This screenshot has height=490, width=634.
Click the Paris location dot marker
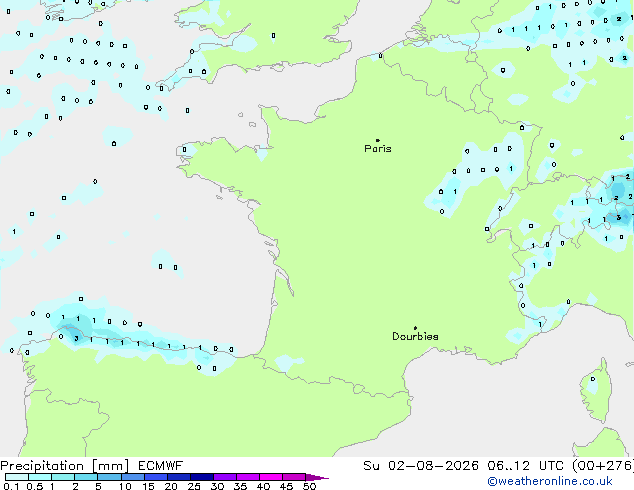(378, 140)
